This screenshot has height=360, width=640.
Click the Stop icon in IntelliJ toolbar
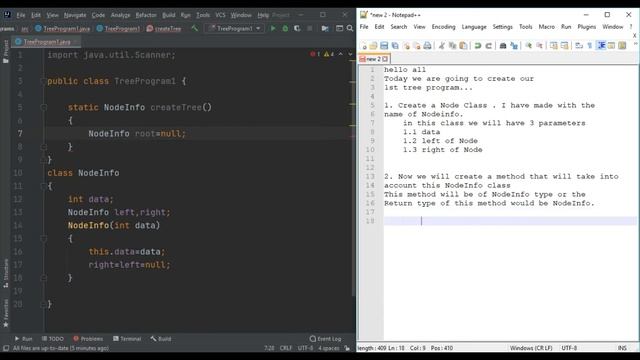(x=310, y=29)
